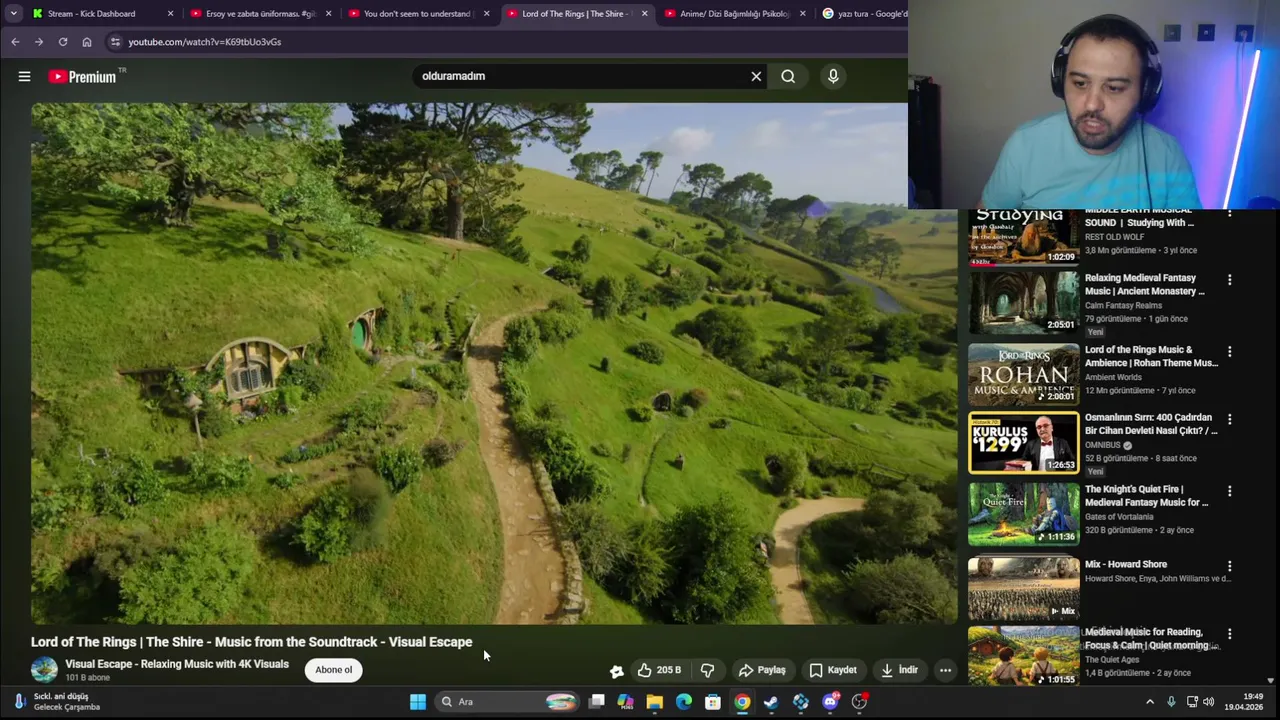
Task: Open Discord from the taskbar
Action: click(x=830, y=702)
